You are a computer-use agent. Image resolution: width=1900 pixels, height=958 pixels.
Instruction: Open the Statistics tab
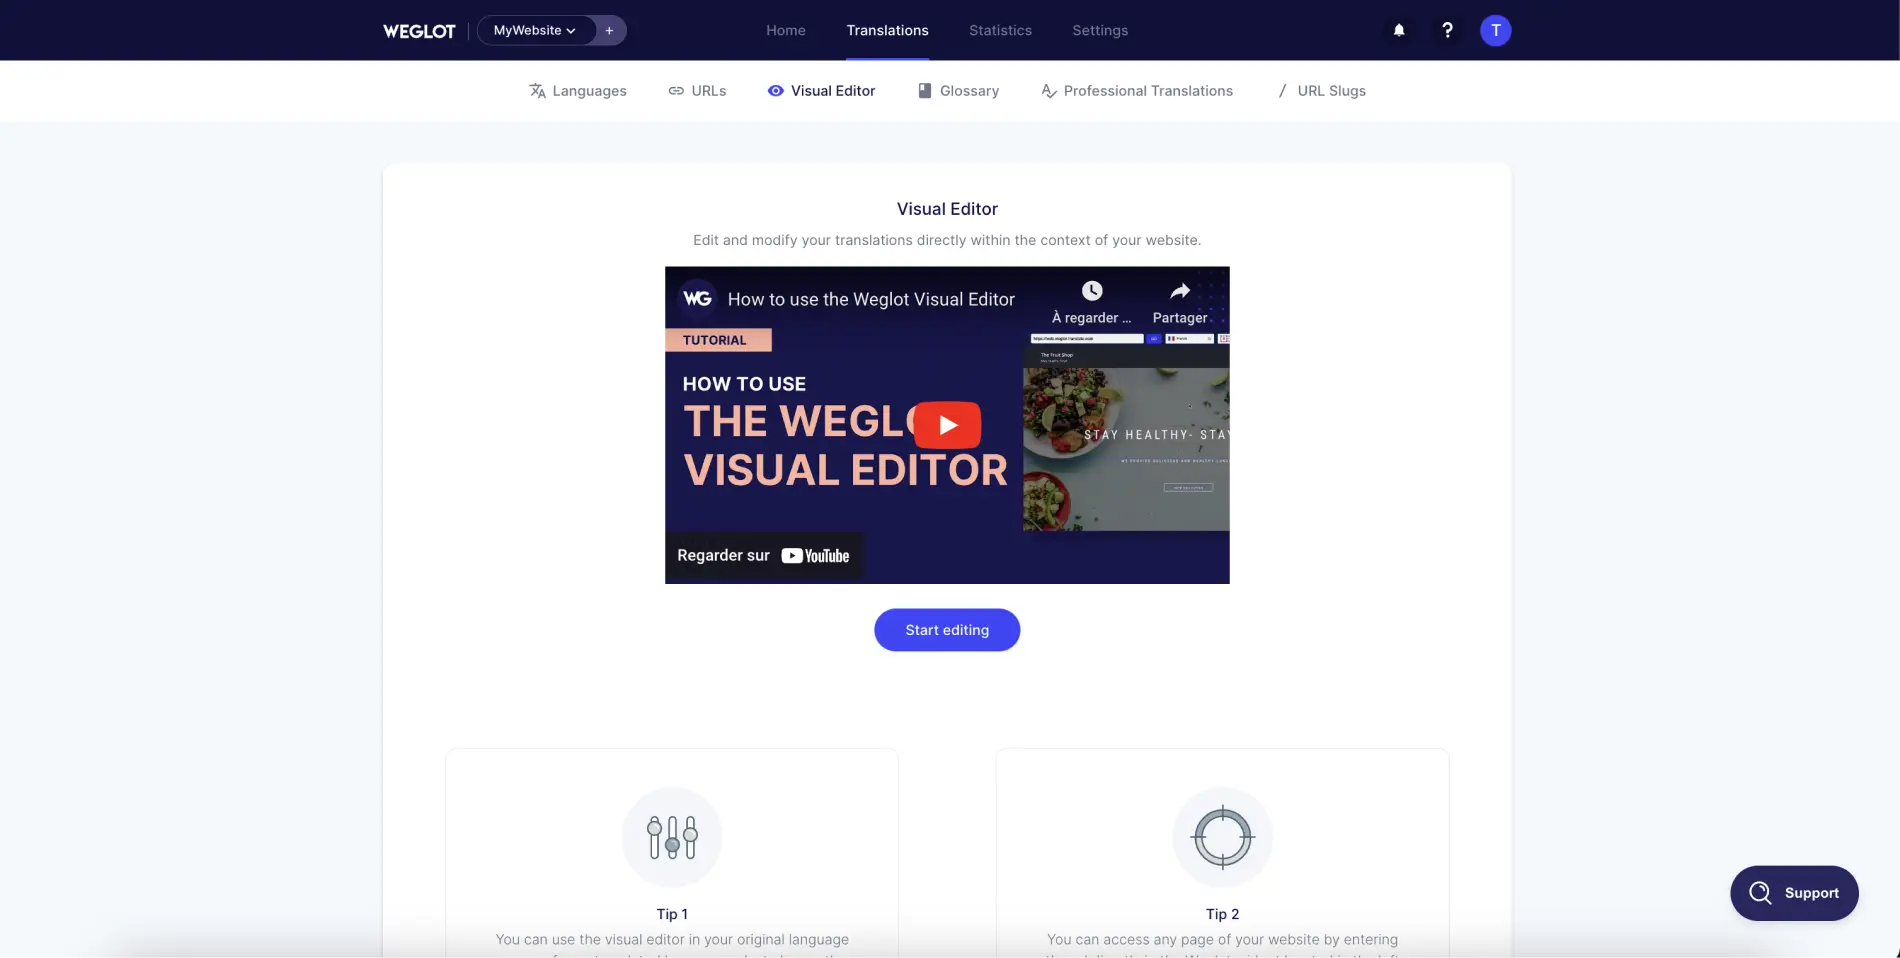1000,30
